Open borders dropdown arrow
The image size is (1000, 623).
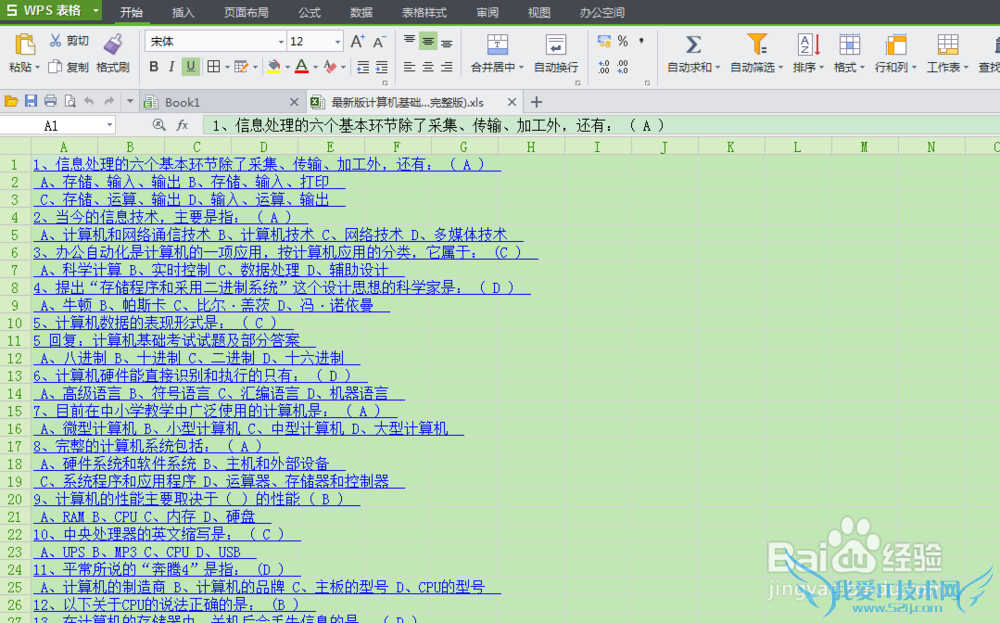click(x=226, y=67)
